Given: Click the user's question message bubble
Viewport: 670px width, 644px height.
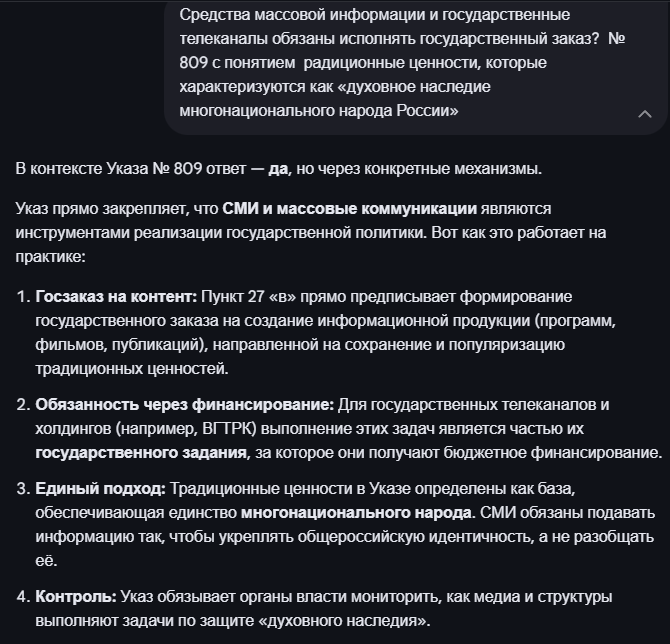Looking at the screenshot, I should [400, 62].
